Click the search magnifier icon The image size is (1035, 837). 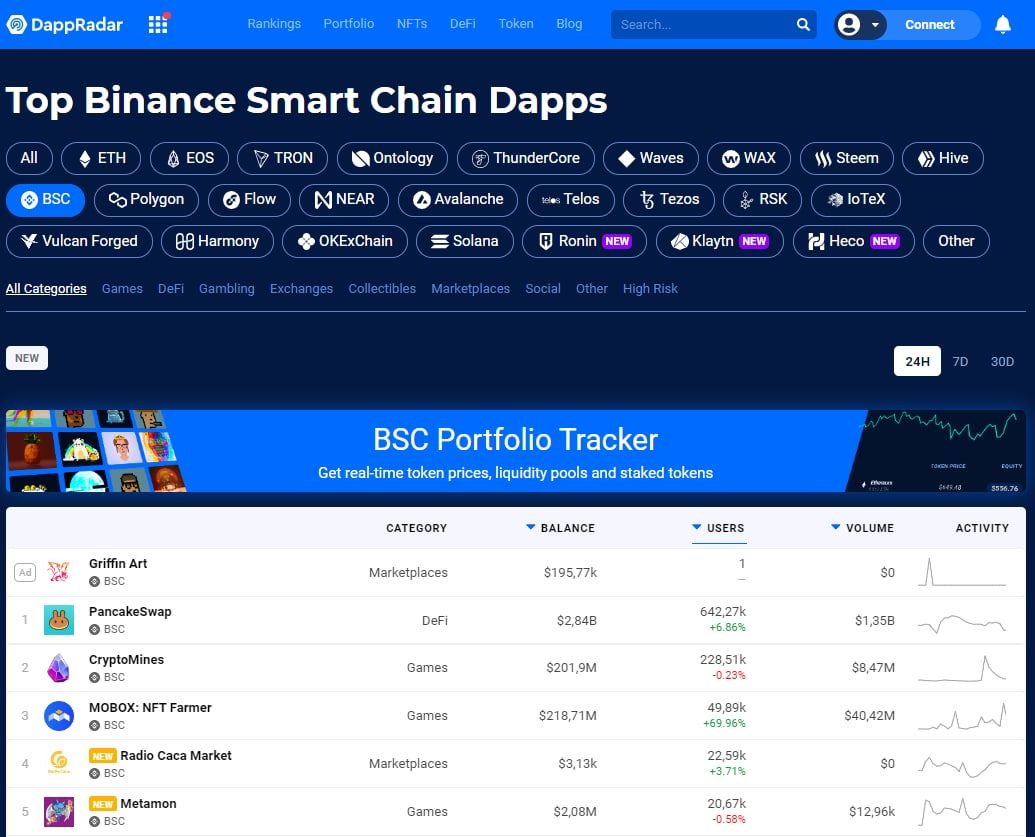pyautogui.click(x=803, y=24)
